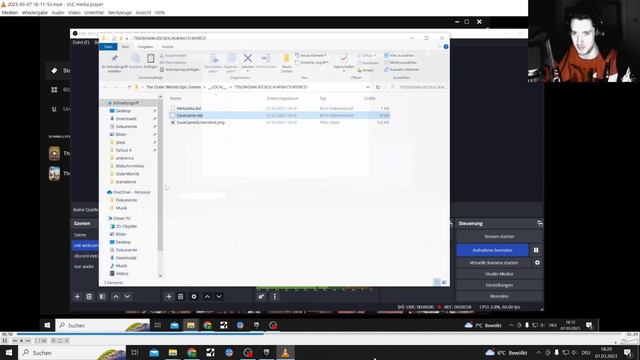The height and width of the screenshot is (360, 640).
Task: Move scene up arrow under Szenen
Action: (116, 296)
